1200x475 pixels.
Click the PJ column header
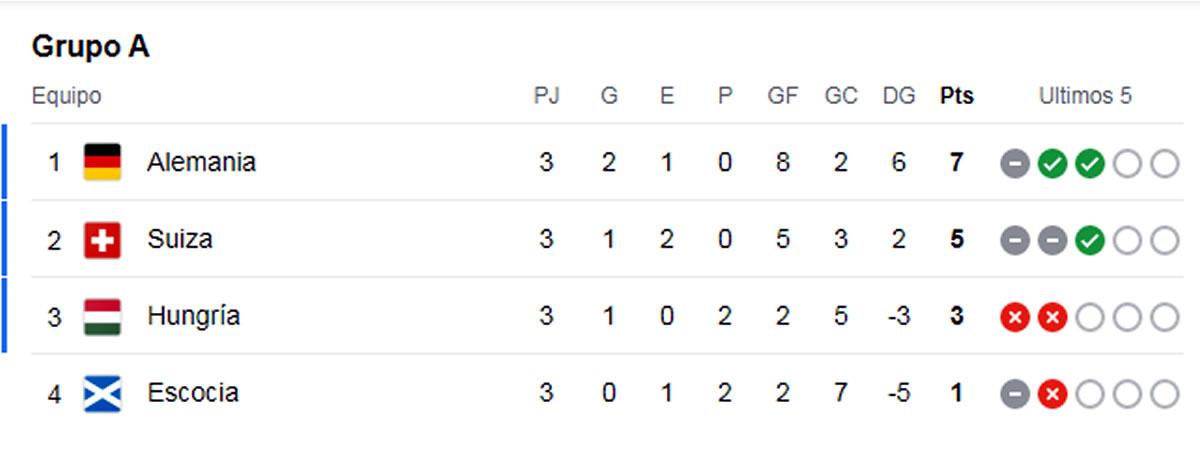point(546,97)
